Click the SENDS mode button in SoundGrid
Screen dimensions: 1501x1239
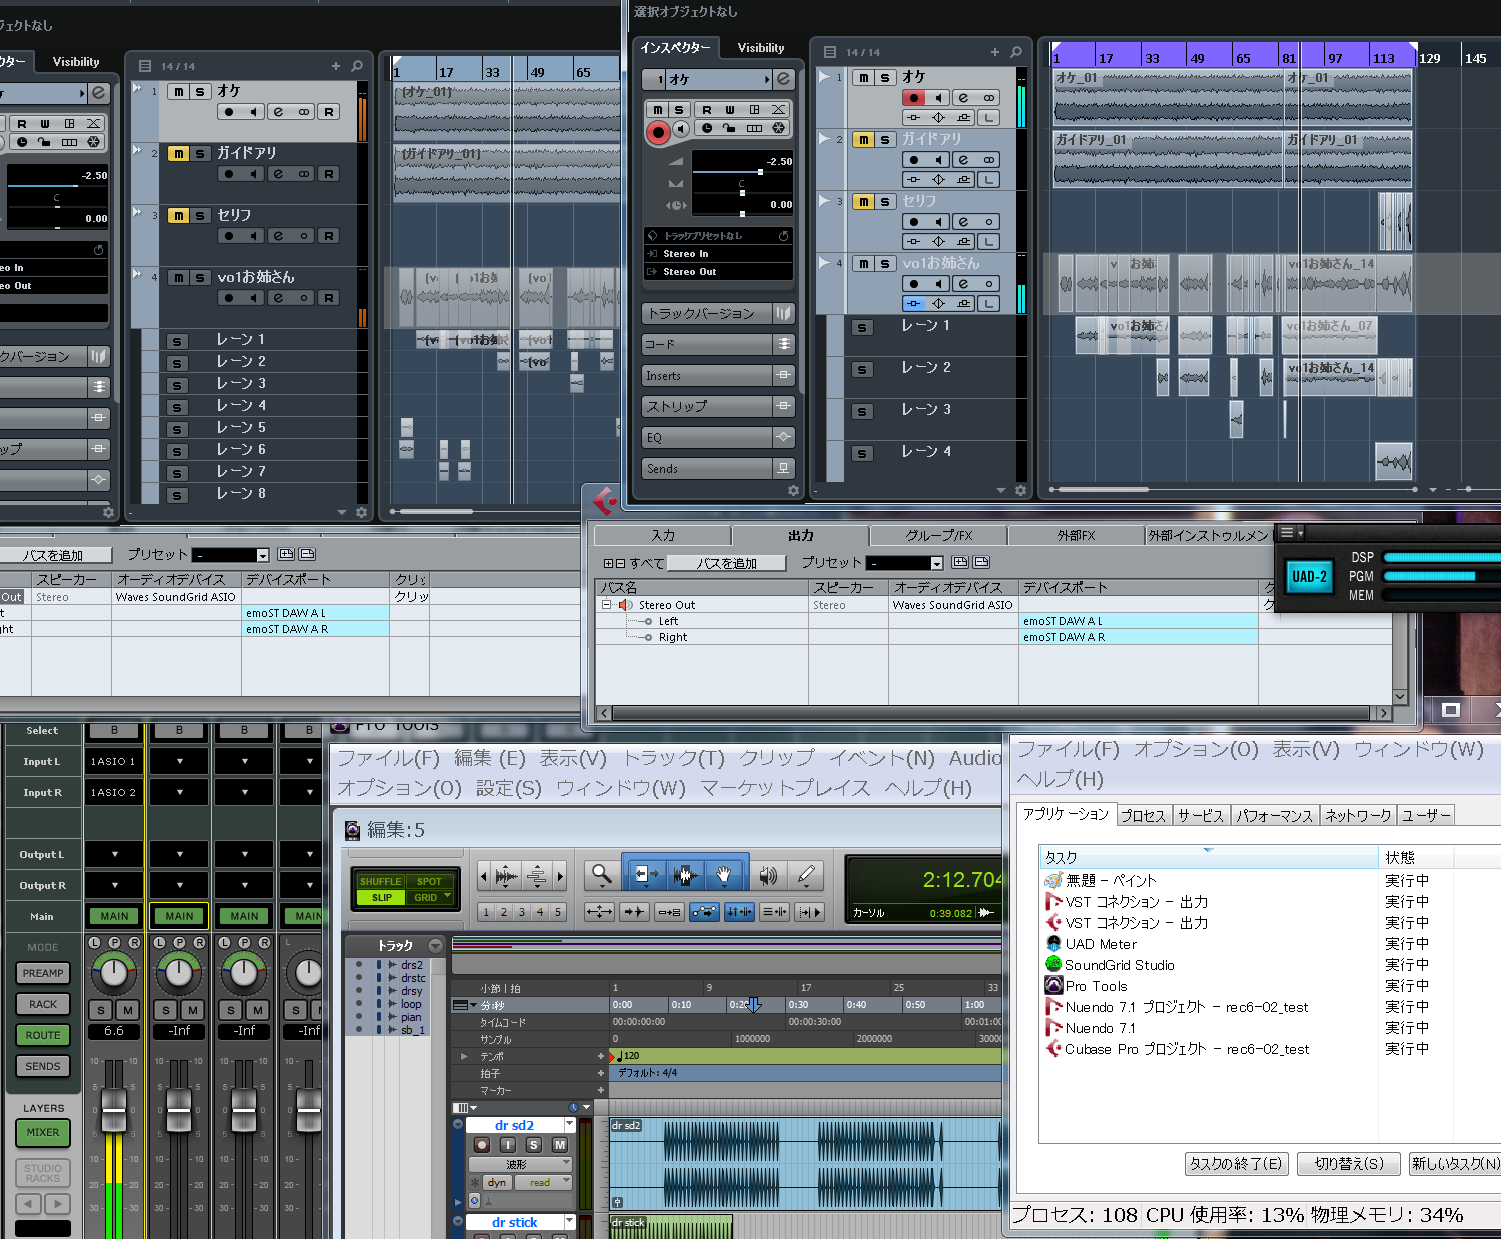(43, 1066)
